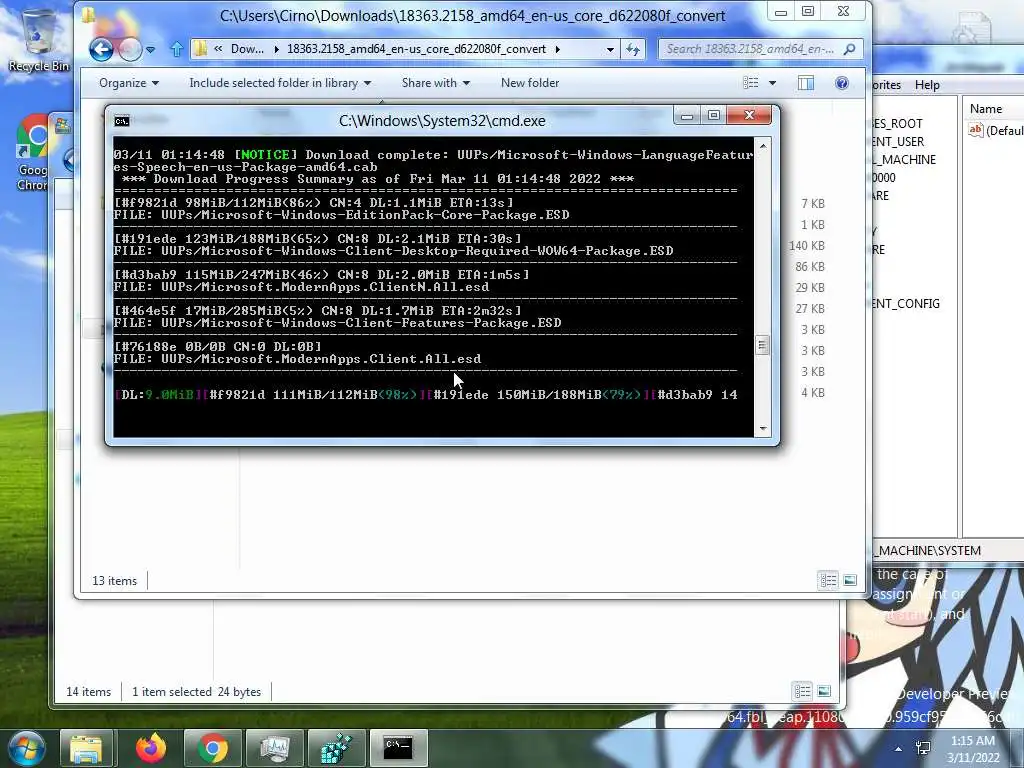
Task: Open the system monitor taskbar app
Action: tap(274, 748)
